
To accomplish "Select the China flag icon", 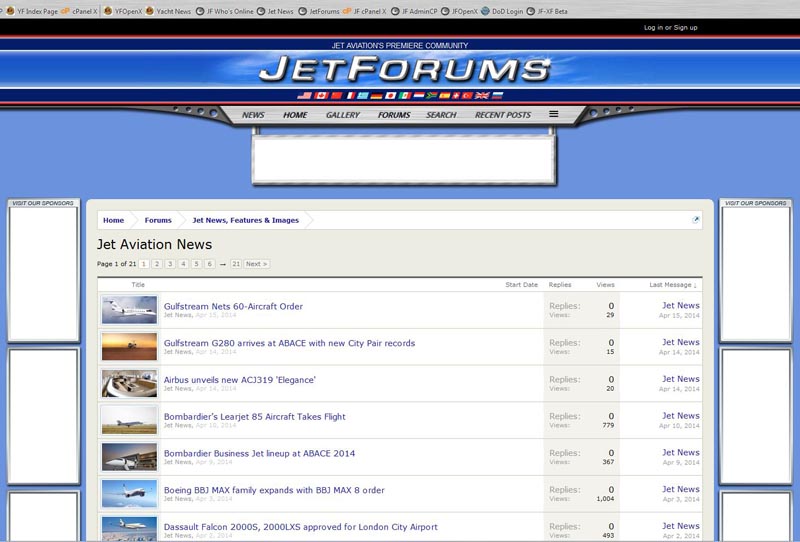I will coord(337,95).
